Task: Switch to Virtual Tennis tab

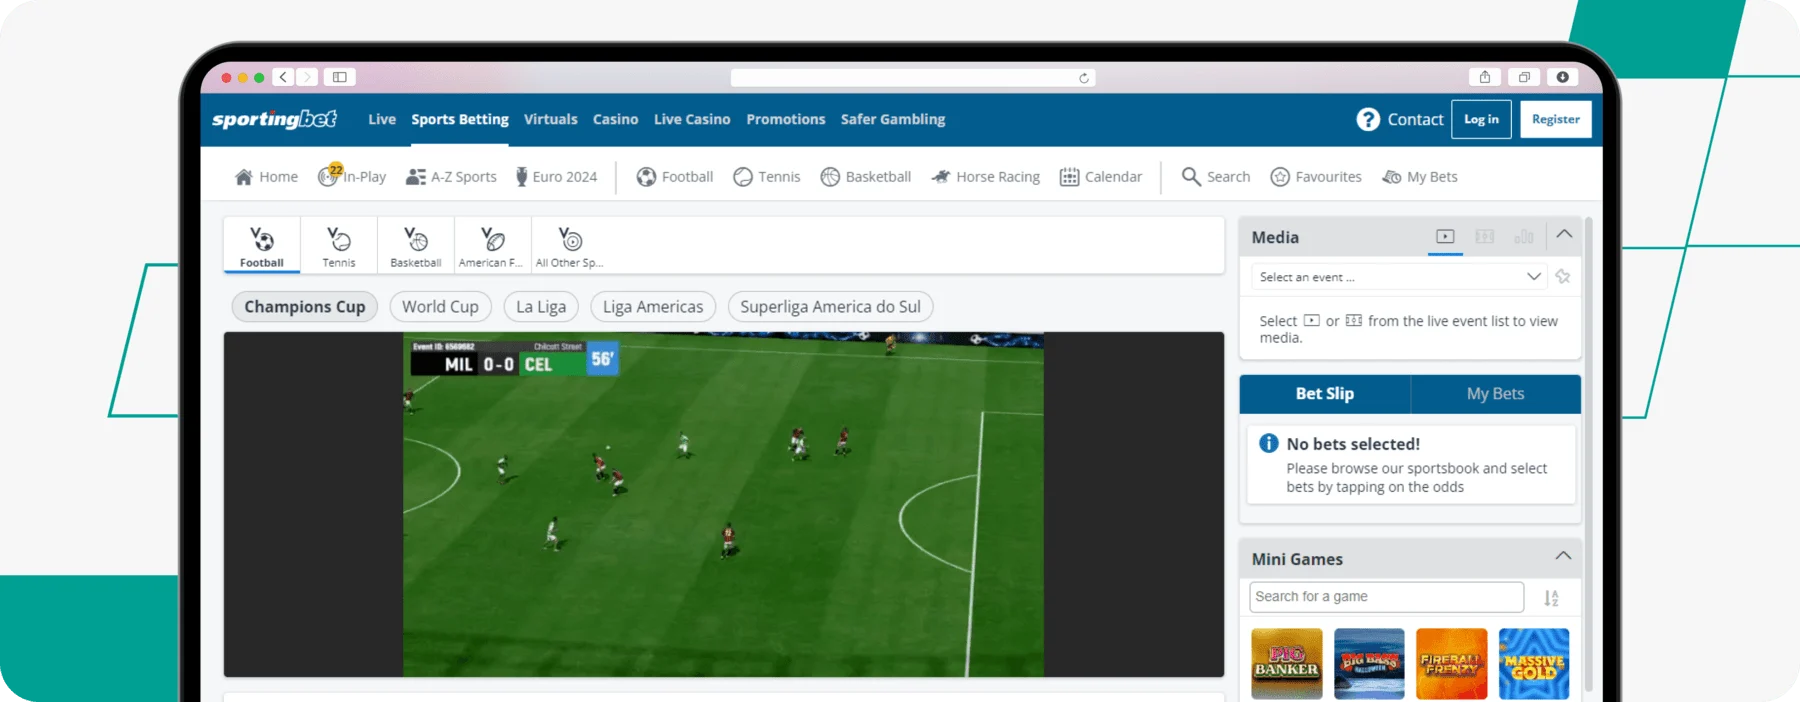Action: 339,246
